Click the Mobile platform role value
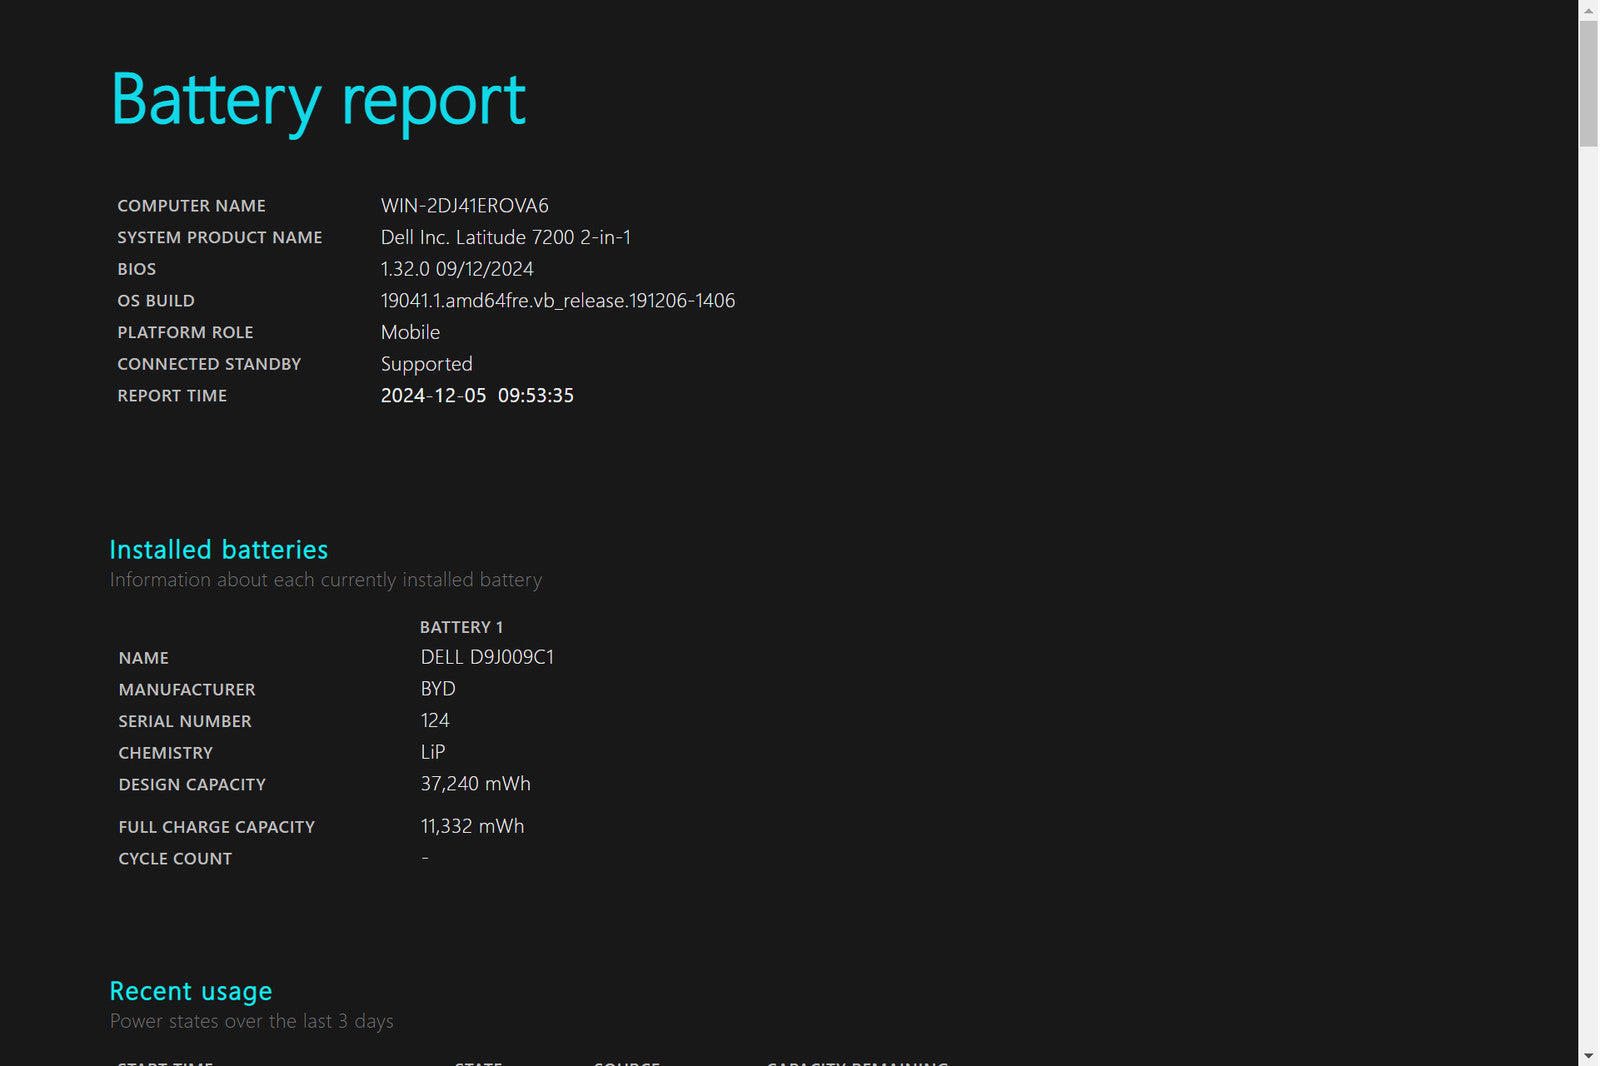 pyautogui.click(x=410, y=333)
